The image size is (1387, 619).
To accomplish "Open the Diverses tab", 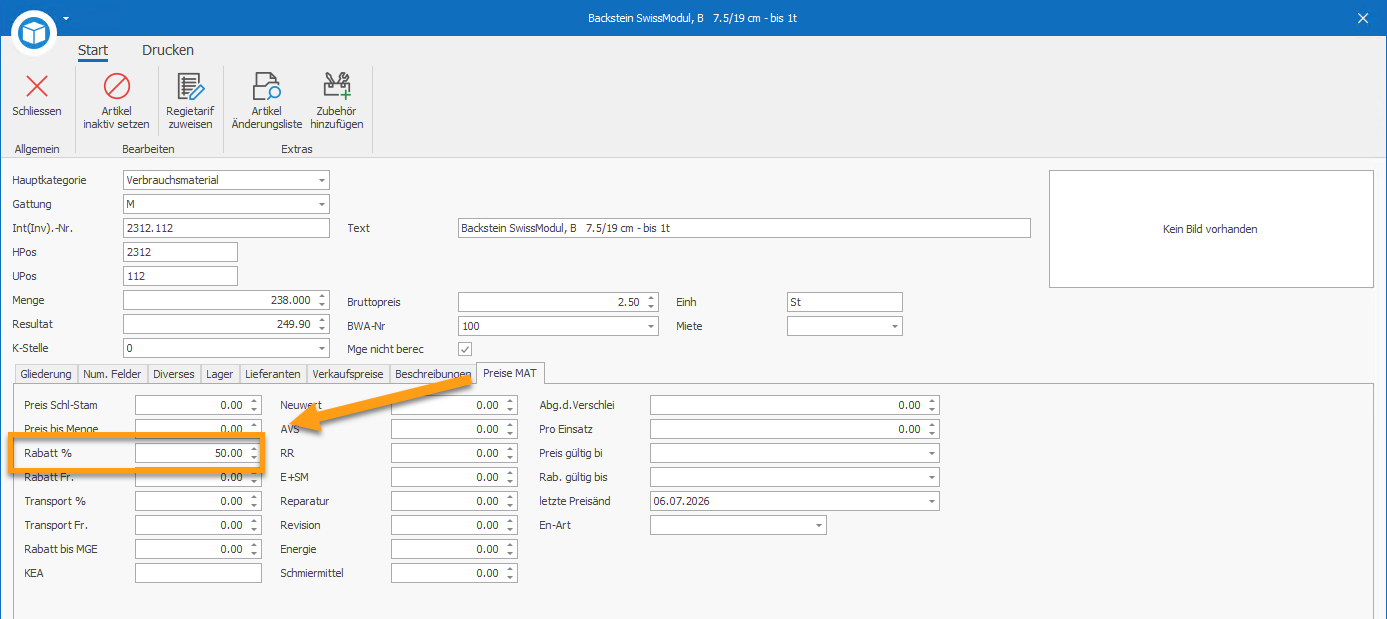I will point(174,374).
